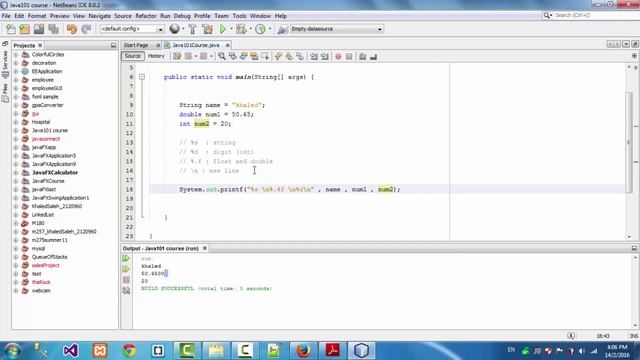Toggle the Find Next Occurrence editor icon
640x360 pixels.
tap(243, 56)
